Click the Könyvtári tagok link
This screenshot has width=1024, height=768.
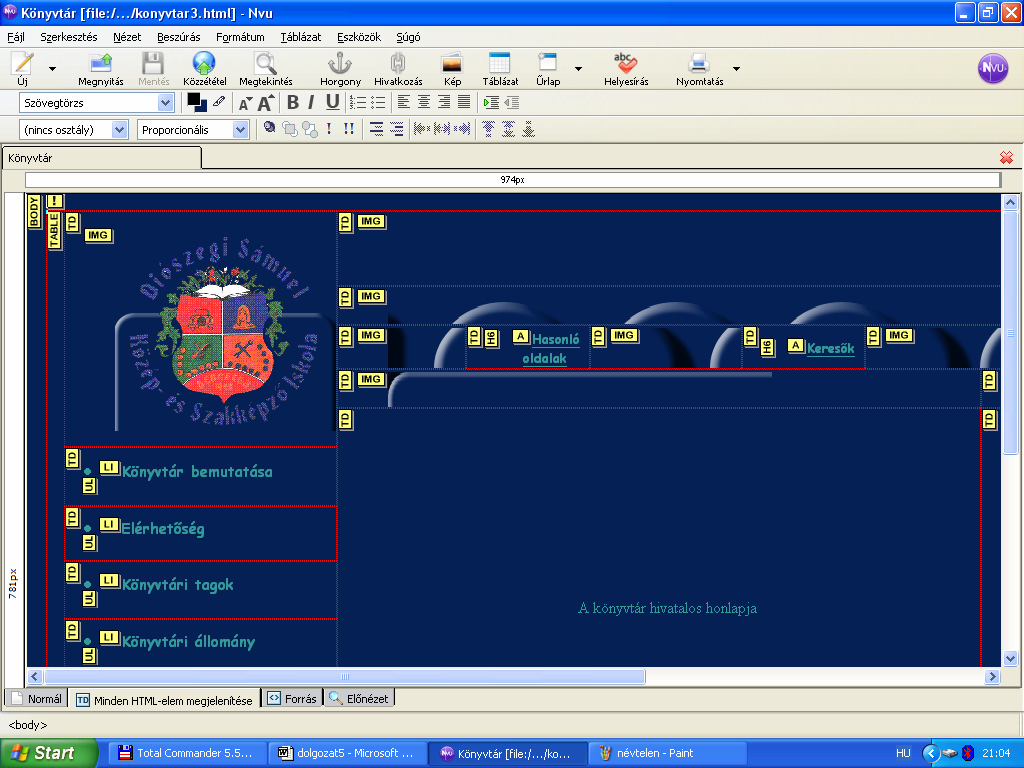click(x=178, y=584)
